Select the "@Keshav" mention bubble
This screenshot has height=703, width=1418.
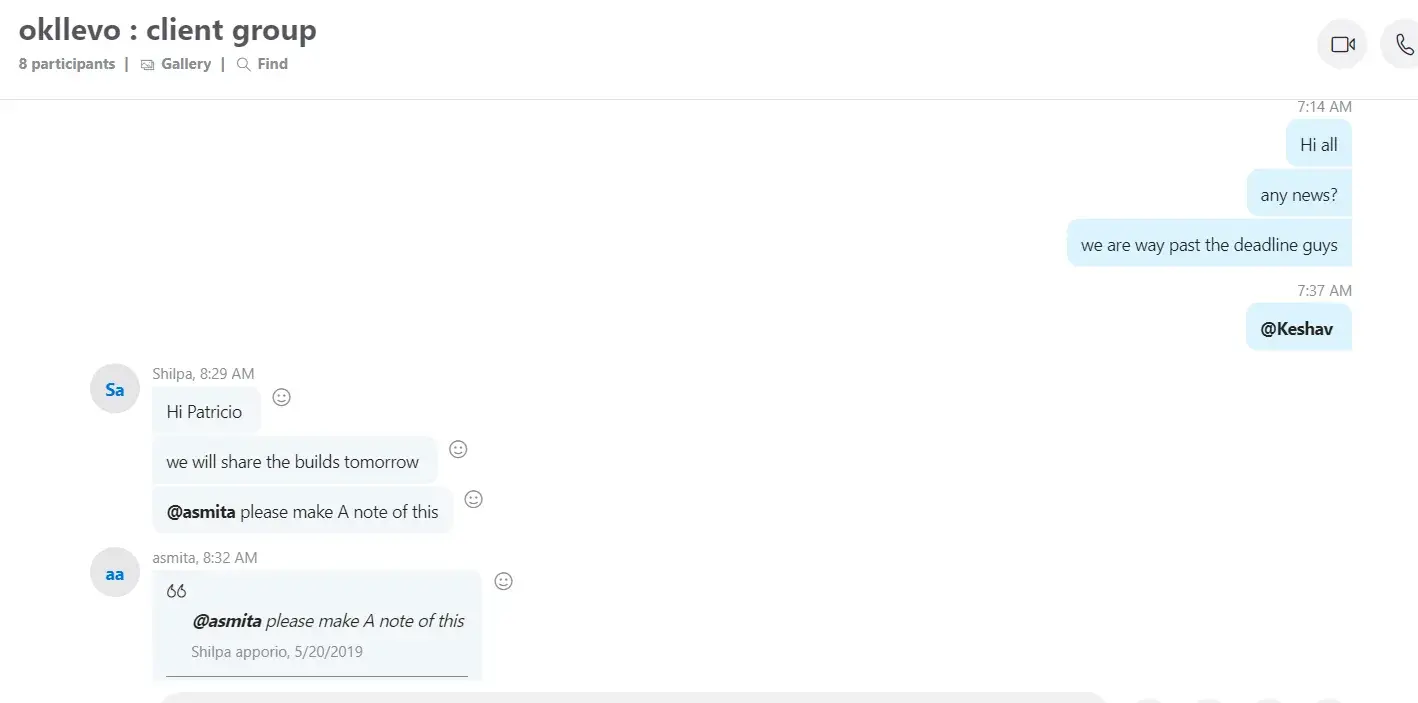[1297, 328]
